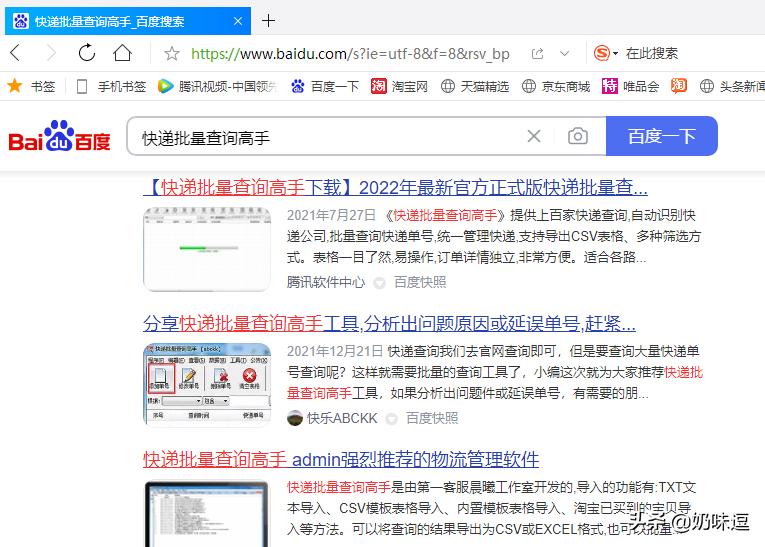
Task: Click the Baidu logo
Action: click(x=59, y=136)
